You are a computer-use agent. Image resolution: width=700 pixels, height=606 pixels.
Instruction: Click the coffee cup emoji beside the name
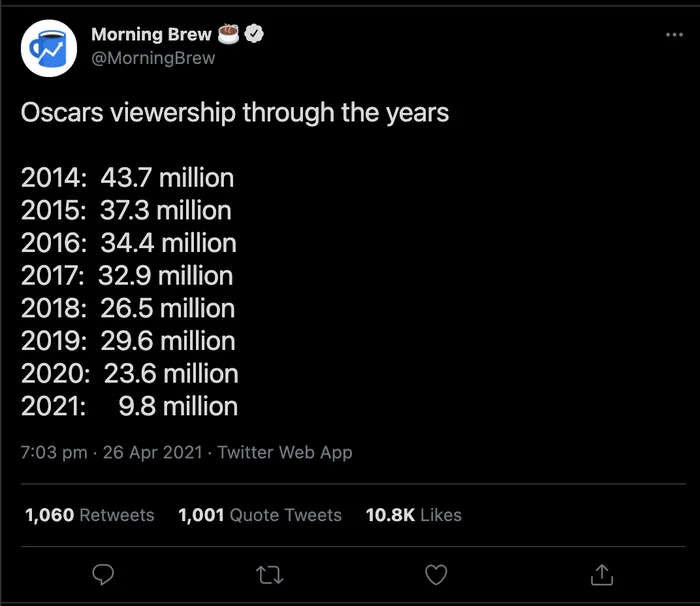[229, 35]
